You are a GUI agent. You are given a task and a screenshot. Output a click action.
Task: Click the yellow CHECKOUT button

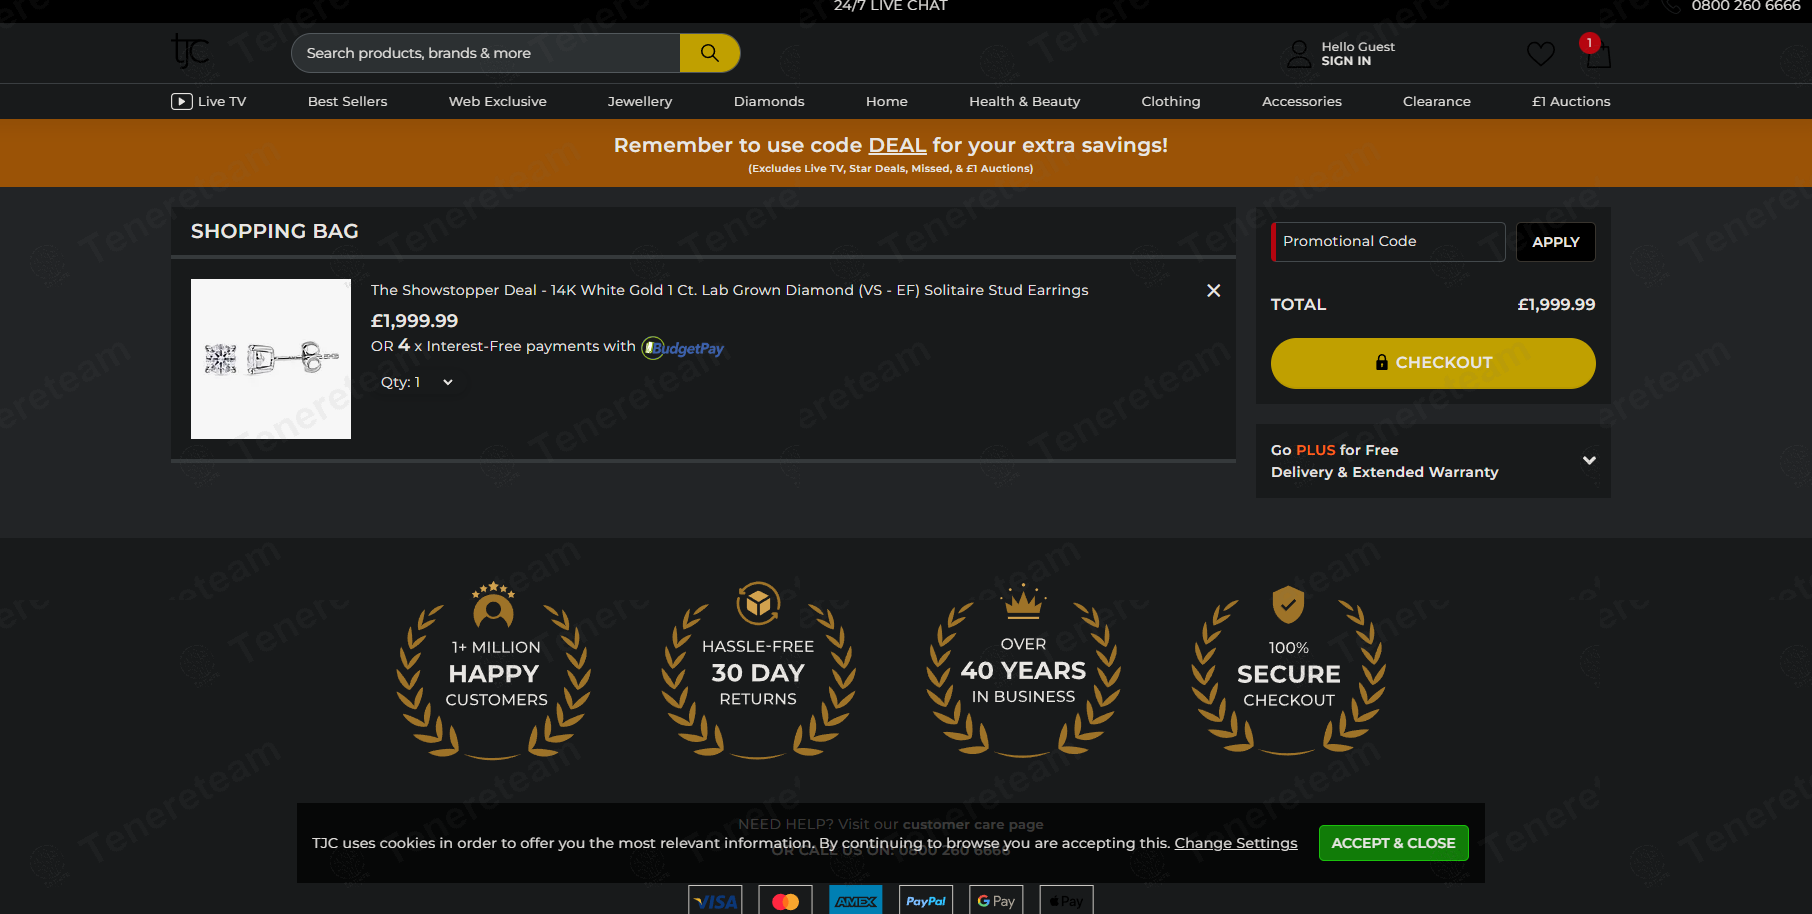pyautogui.click(x=1433, y=363)
